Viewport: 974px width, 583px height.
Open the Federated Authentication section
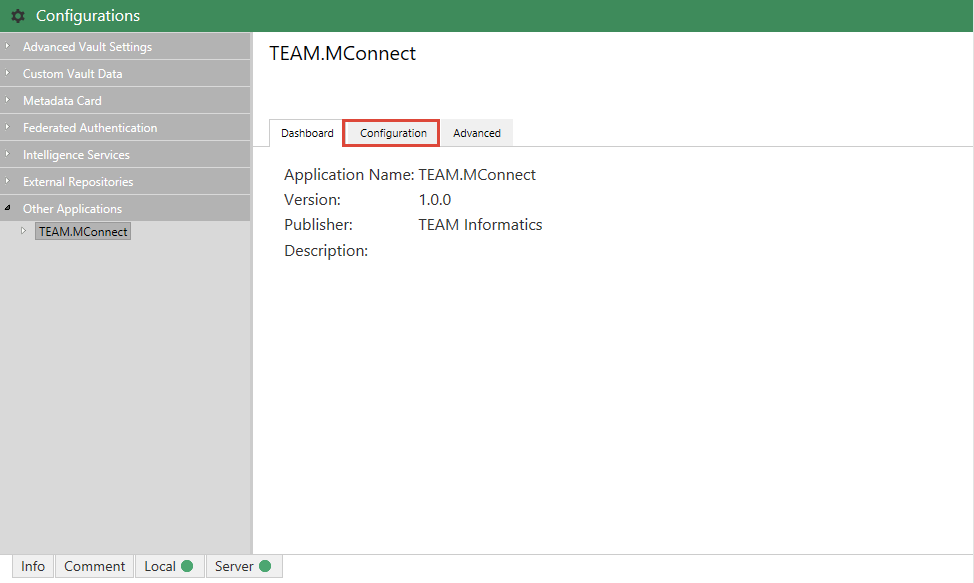[90, 128]
